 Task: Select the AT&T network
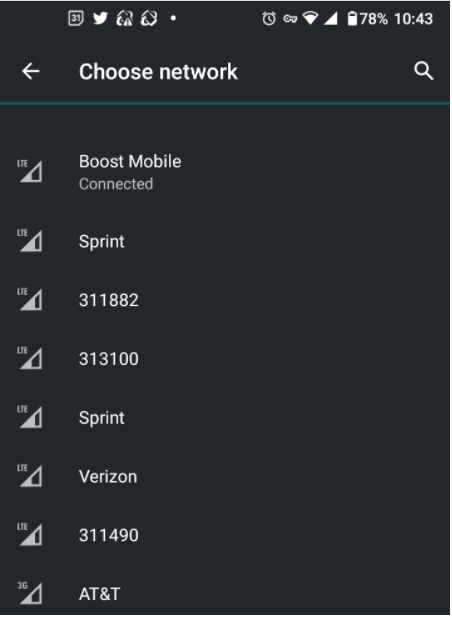pos(226,591)
